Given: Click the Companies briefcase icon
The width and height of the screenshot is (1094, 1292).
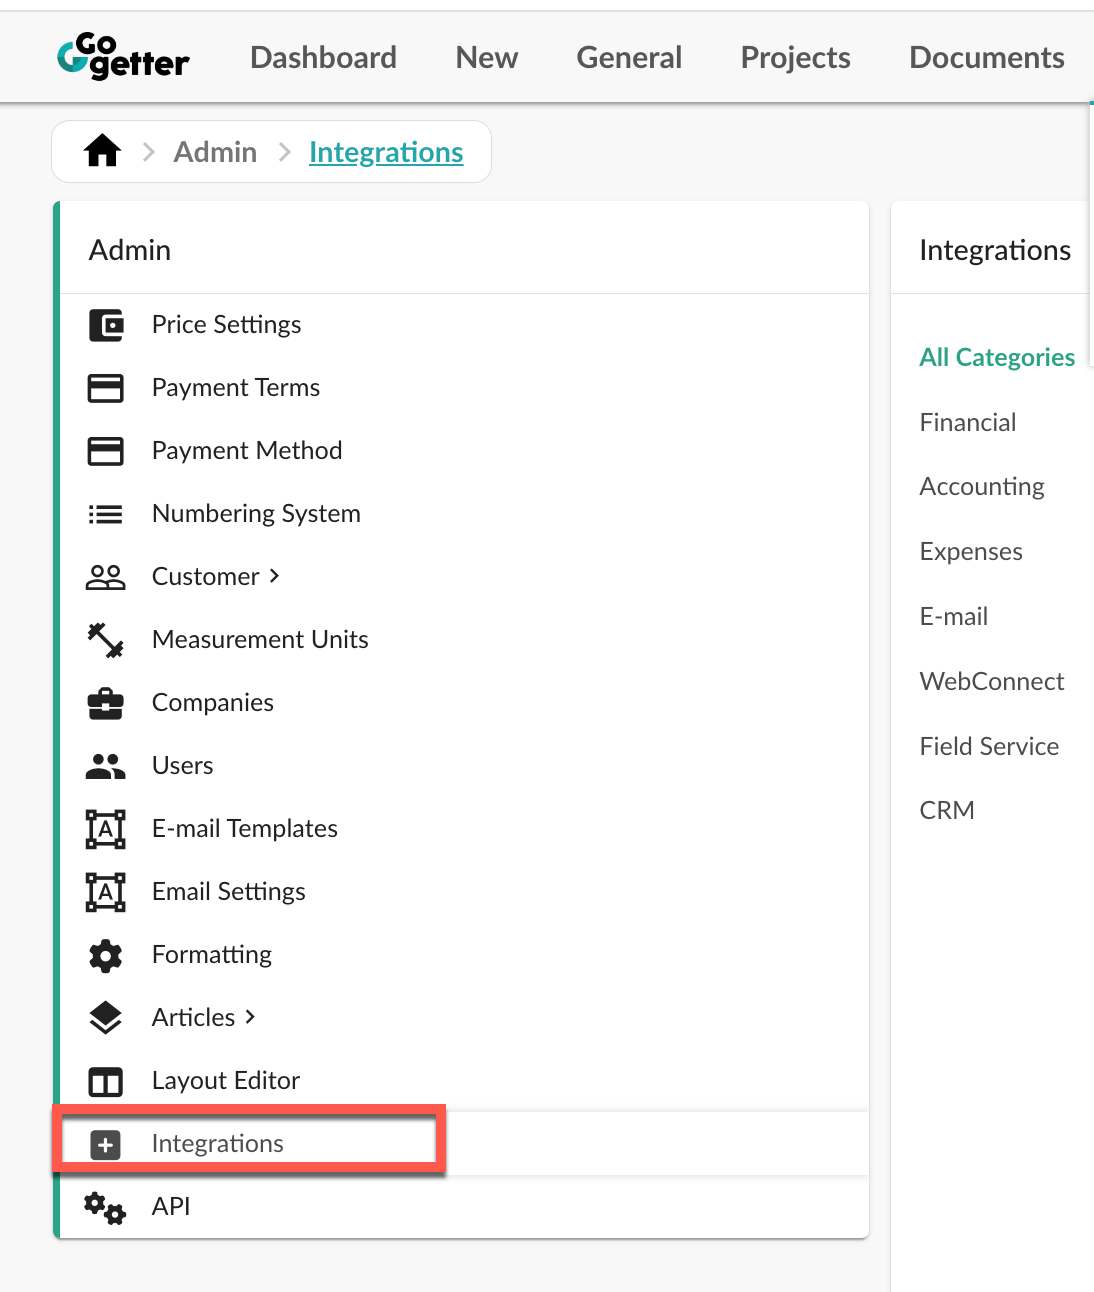Looking at the screenshot, I should point(106,703).
